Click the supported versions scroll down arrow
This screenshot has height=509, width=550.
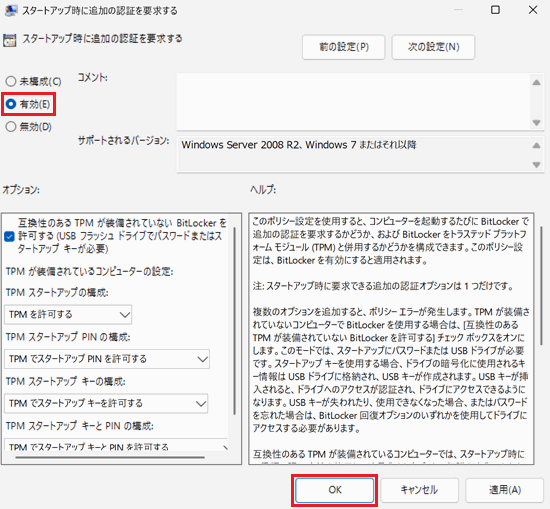pyautogui.click(x=536, y=164)
